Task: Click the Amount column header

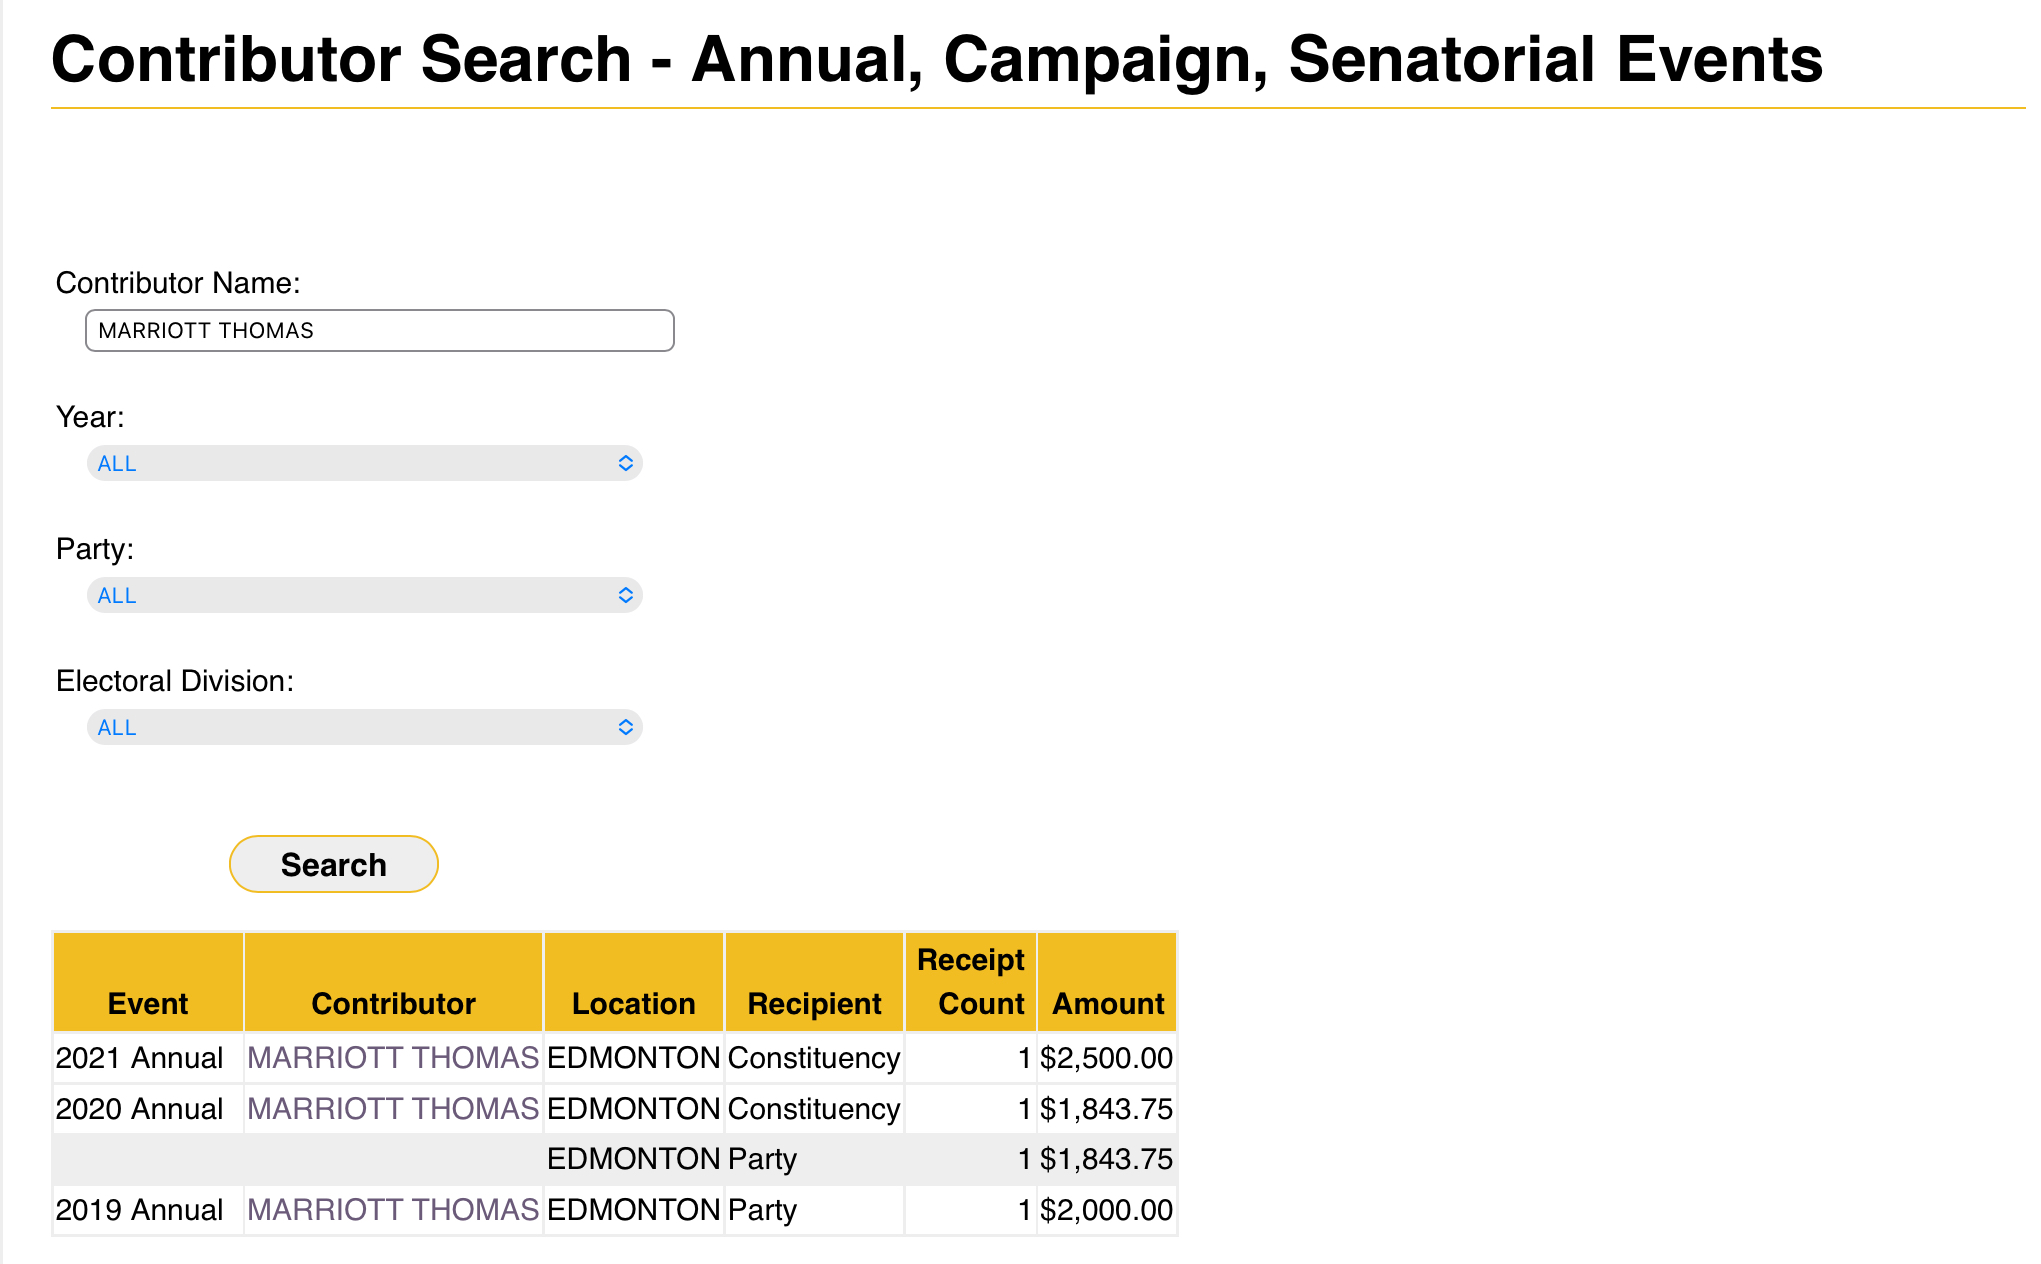Action: (1108, 1003)
